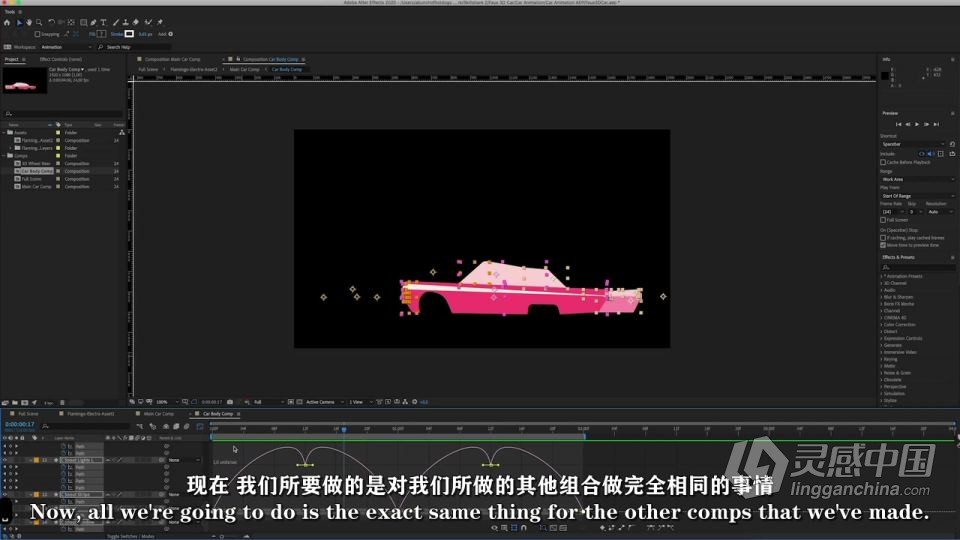Image resolution: width=960 pixels, height=540 pixels.
Task: Uncheck 'Move time to preview time'
Action: 883,245
